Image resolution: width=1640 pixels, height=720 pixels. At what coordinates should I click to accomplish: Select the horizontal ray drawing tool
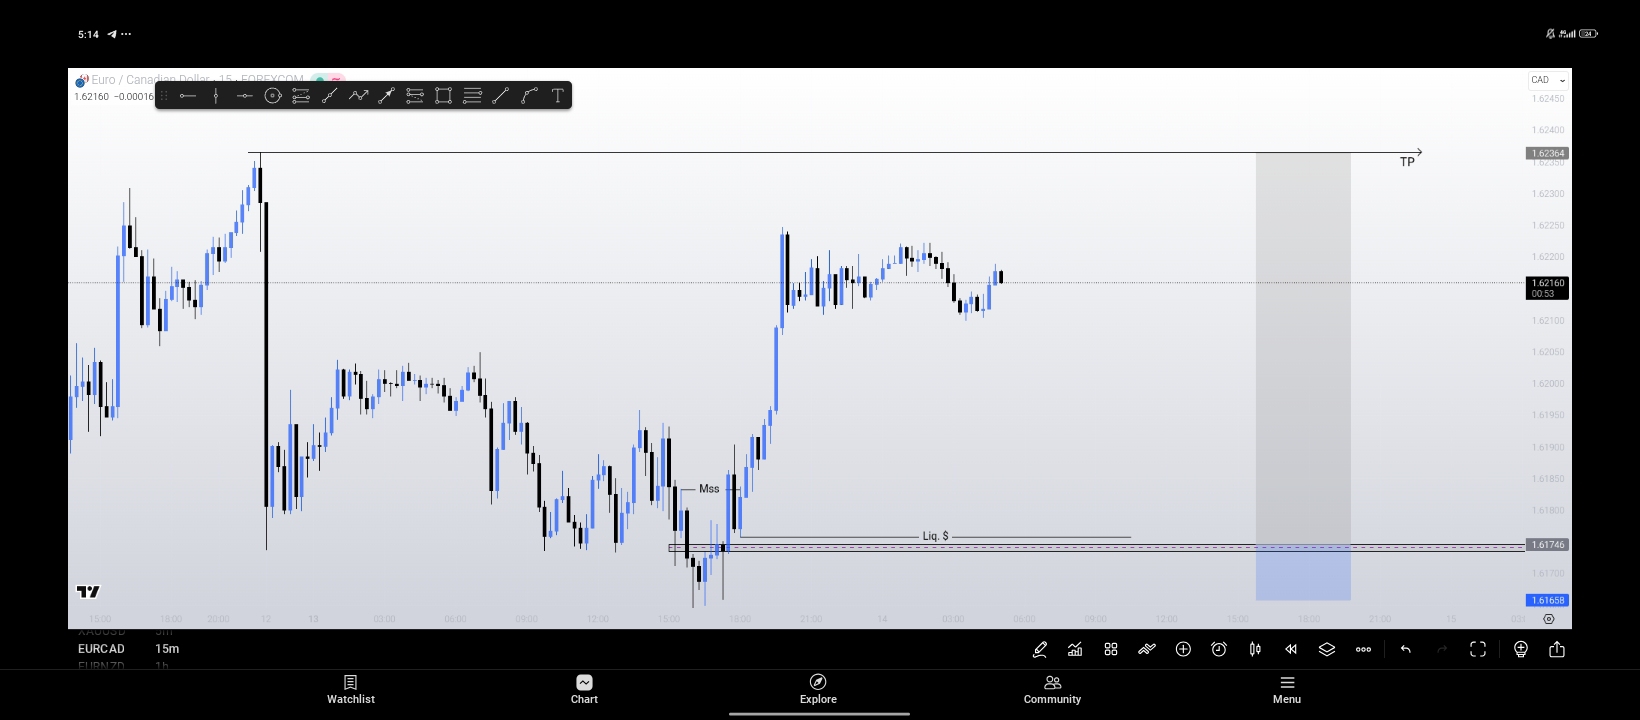[x=187, y=96]
